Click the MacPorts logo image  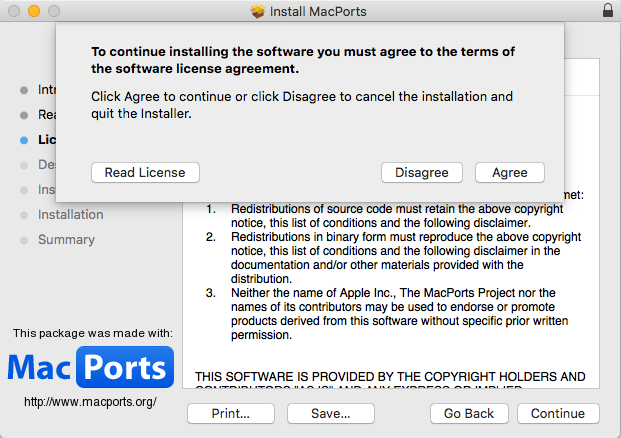point(91,367)
